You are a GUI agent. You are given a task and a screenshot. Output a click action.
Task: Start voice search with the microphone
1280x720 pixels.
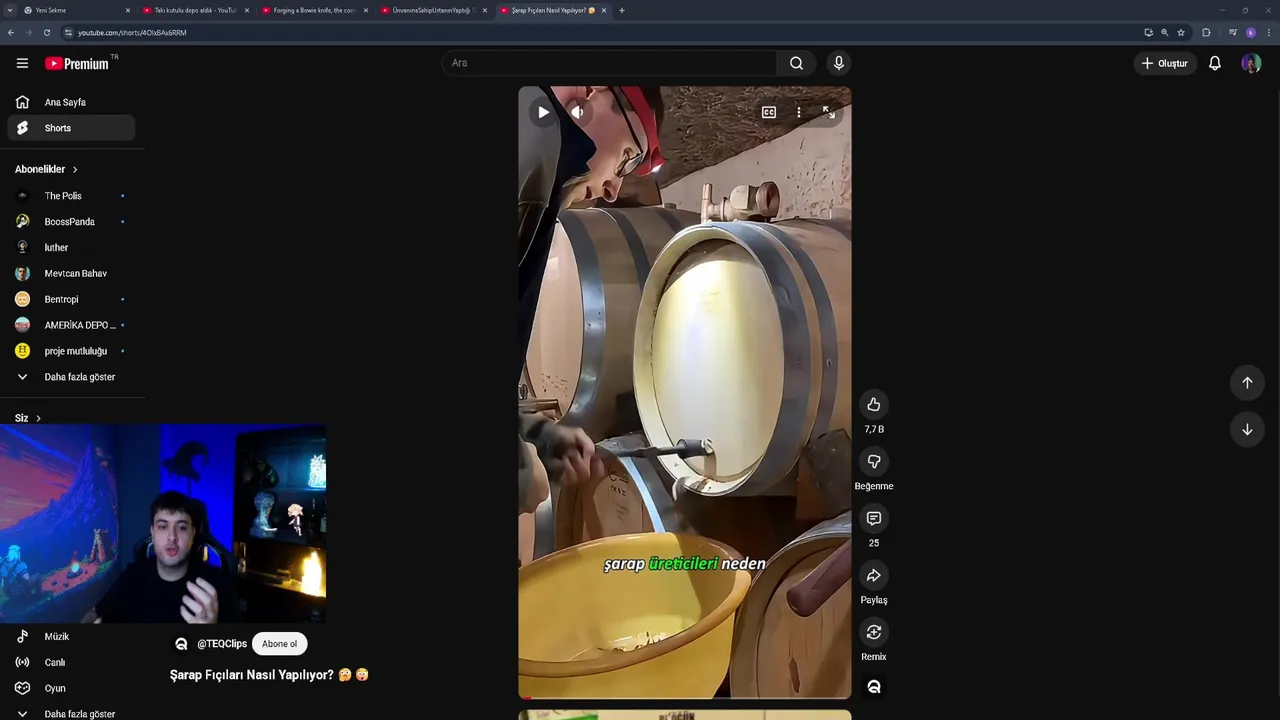click(x=839, y=63)
